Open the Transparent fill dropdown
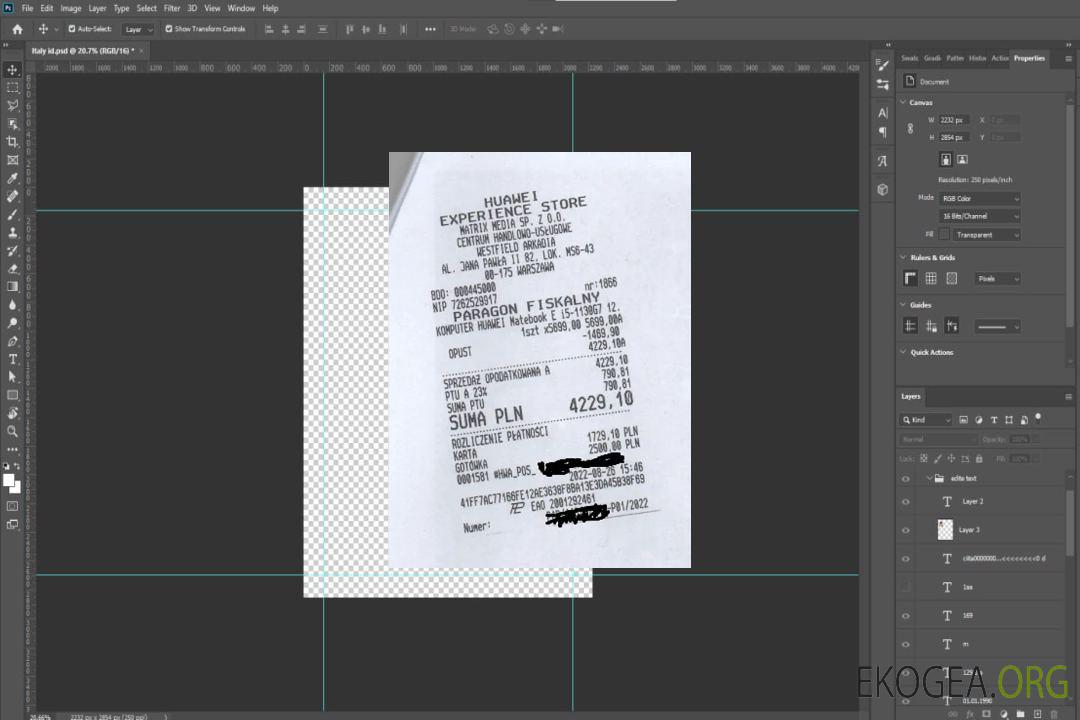Image resolution: width=1080 pixels, height=720 pixels. click(986, 235)
